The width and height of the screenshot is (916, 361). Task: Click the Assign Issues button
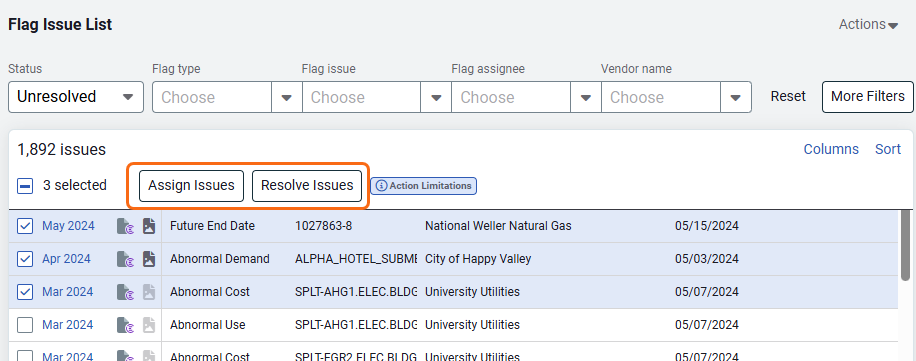click(x=191, y=186)
